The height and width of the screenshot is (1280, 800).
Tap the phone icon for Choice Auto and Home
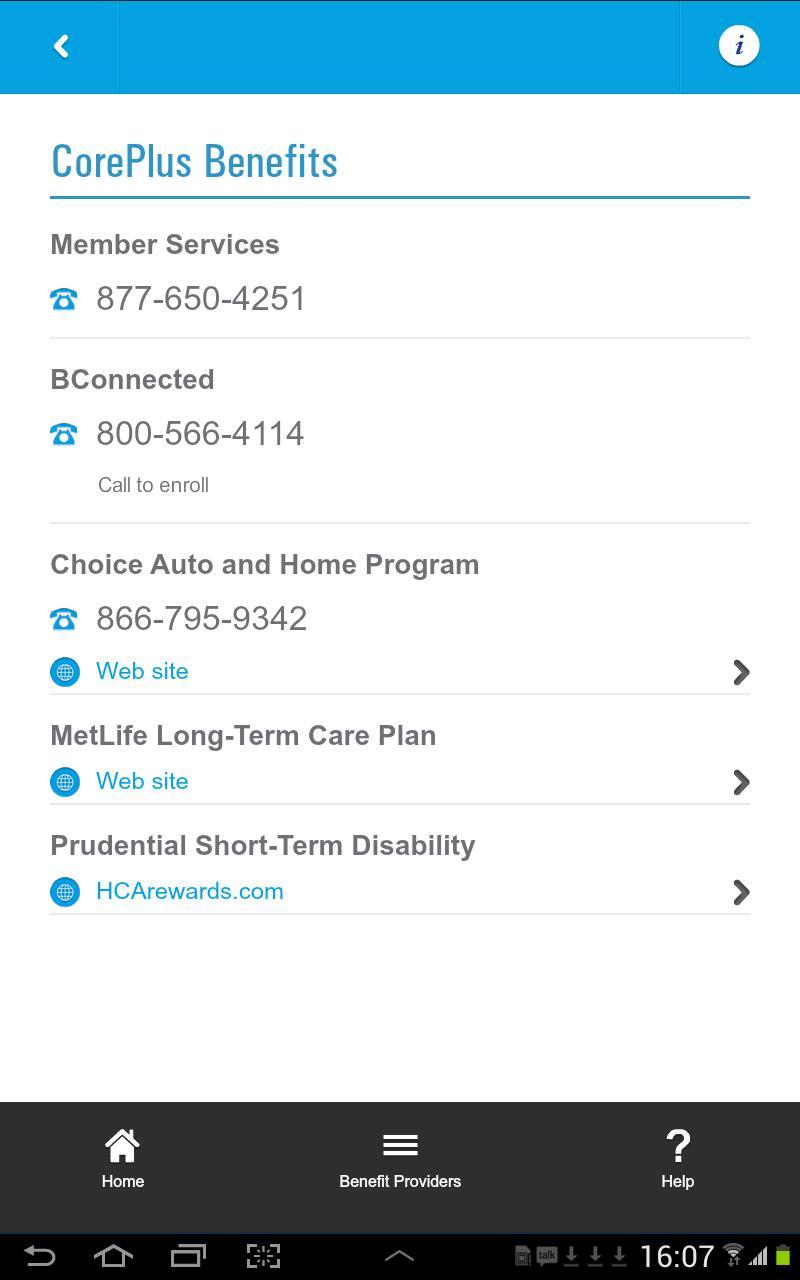tap(64, 619)
